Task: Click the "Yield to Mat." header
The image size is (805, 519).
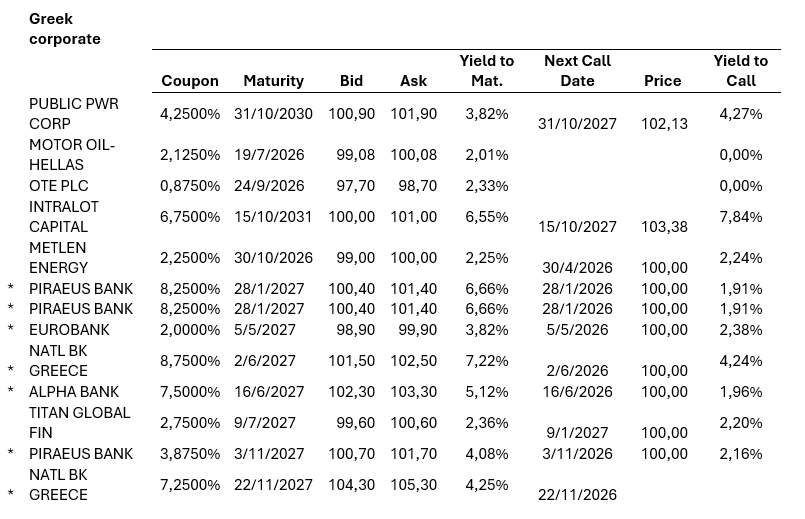Action: tap(486, 71)
